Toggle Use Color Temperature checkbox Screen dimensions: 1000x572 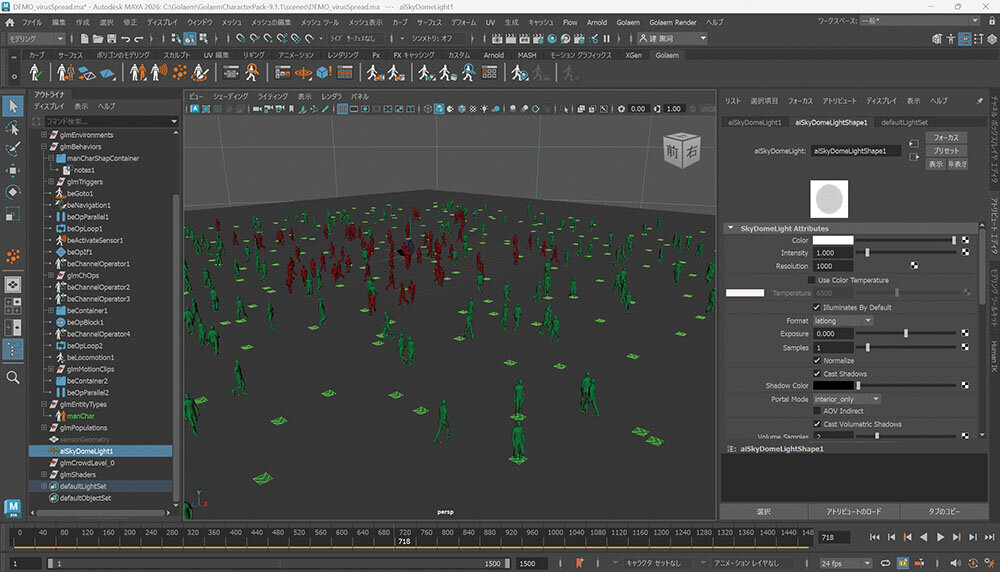pos(811,280)
